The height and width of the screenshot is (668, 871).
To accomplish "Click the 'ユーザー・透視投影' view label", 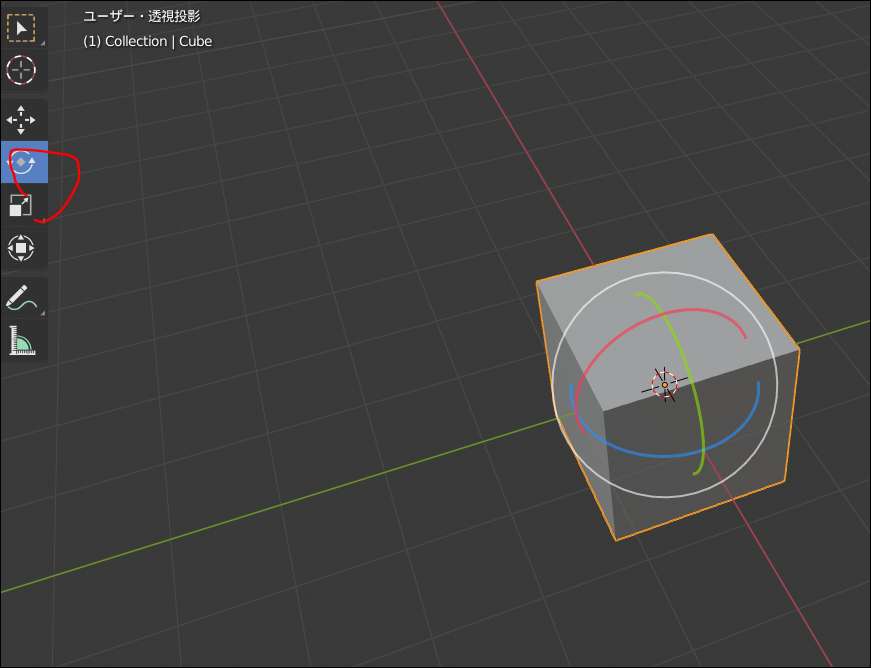I will (142, 16).
